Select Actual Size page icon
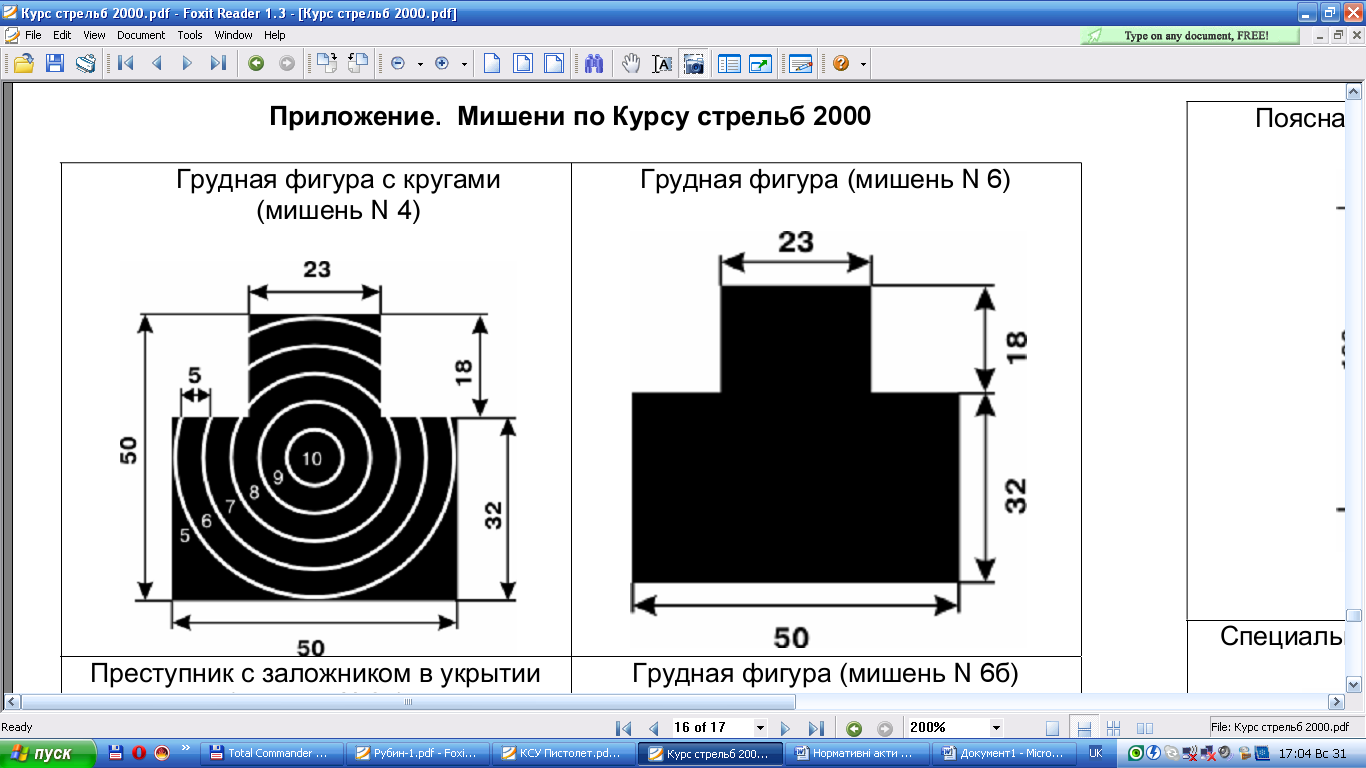The image size is (1366, 768). click(492, 63)
